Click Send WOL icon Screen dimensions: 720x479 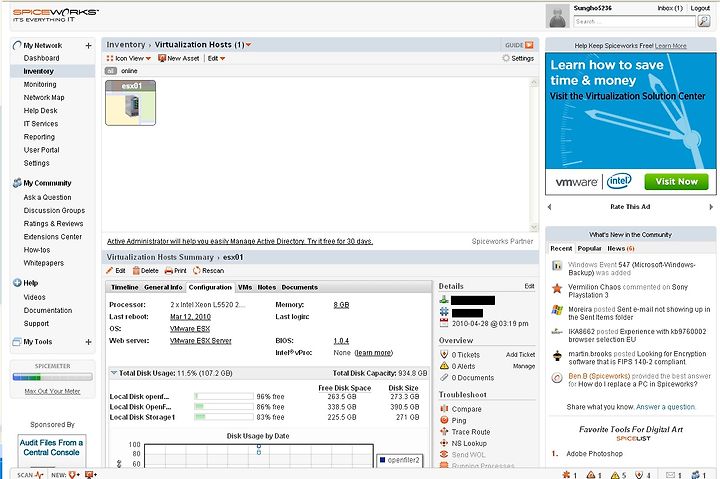pyautogui.click(x=444, y=454)
